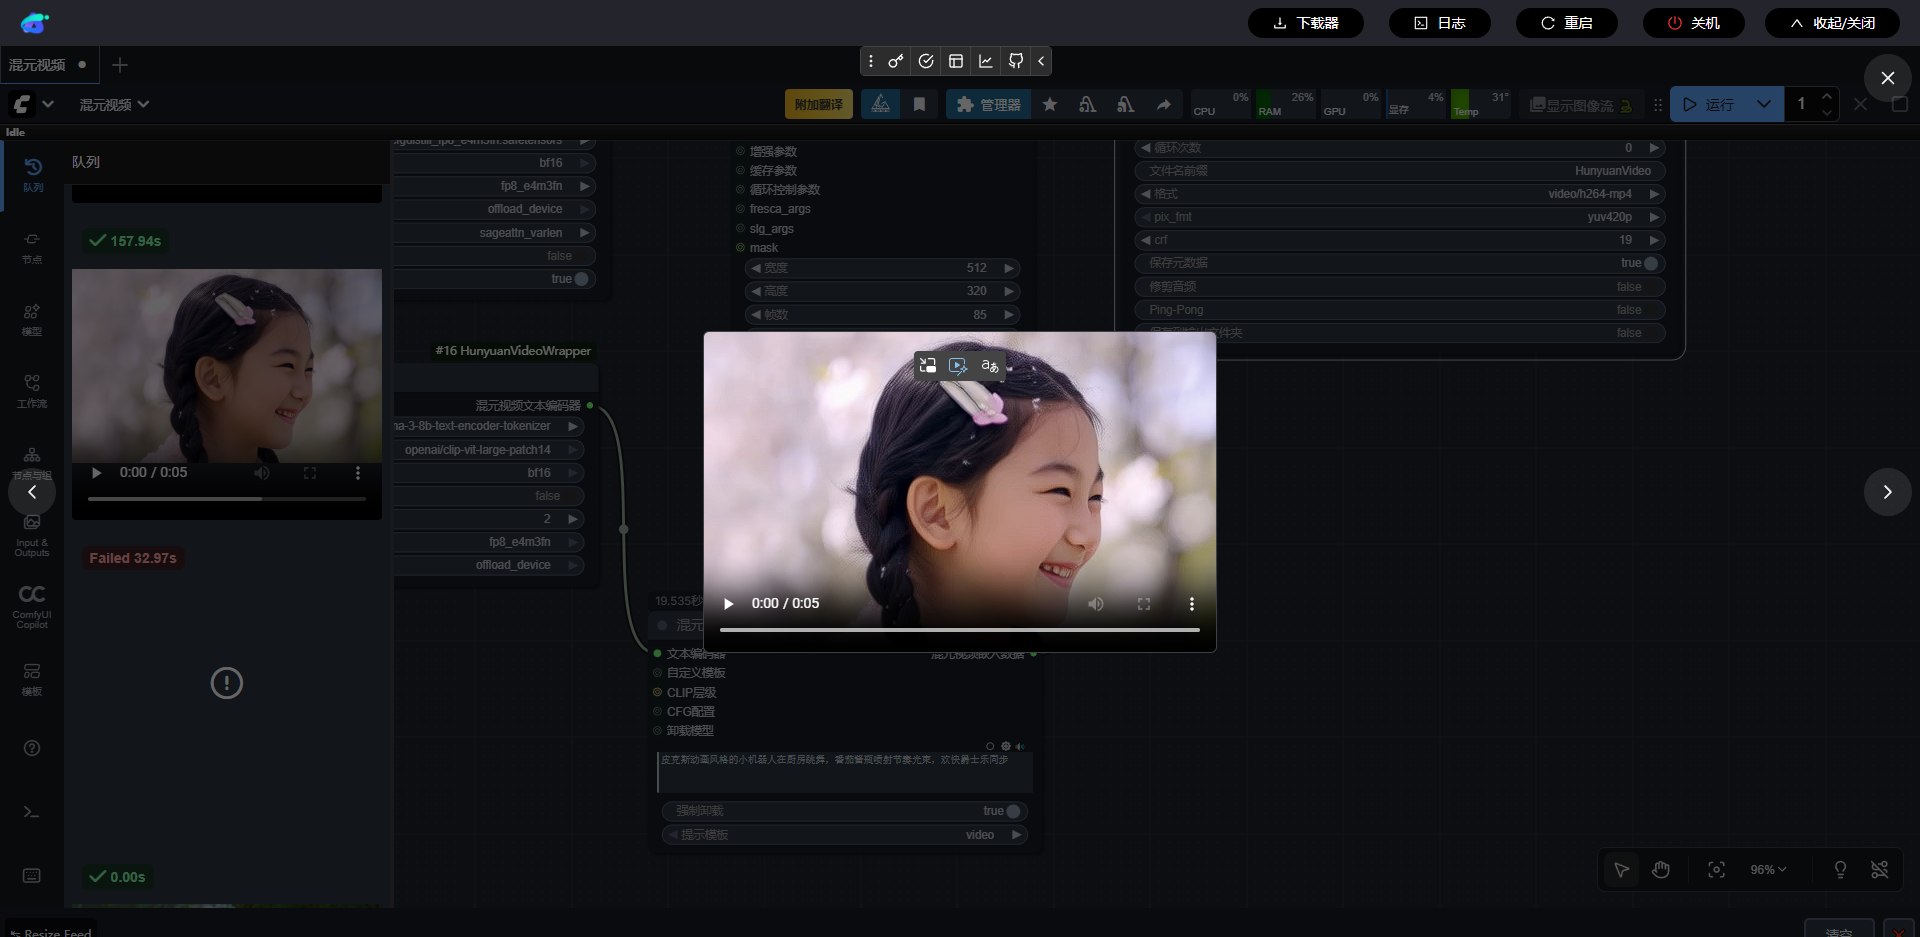Click the check-circle icon in floating toolbar
Screen dimensions: 1920x937
point(926,61)
